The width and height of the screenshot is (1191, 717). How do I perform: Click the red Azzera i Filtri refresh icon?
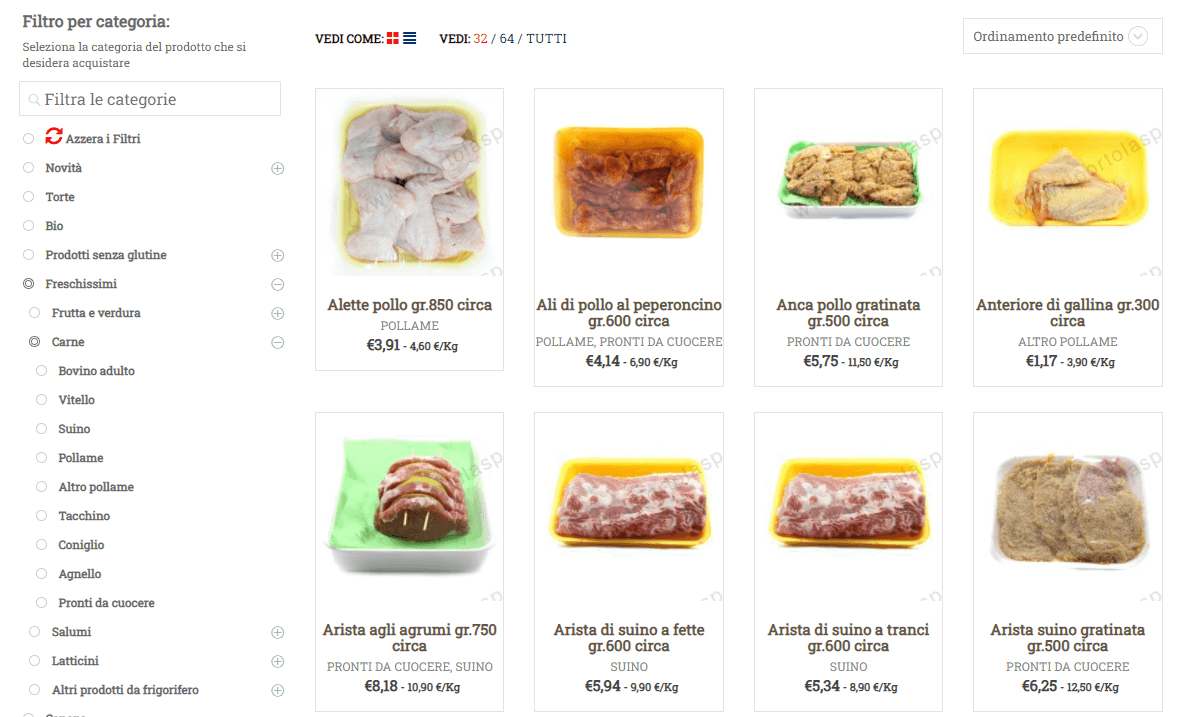pos(54,137)
